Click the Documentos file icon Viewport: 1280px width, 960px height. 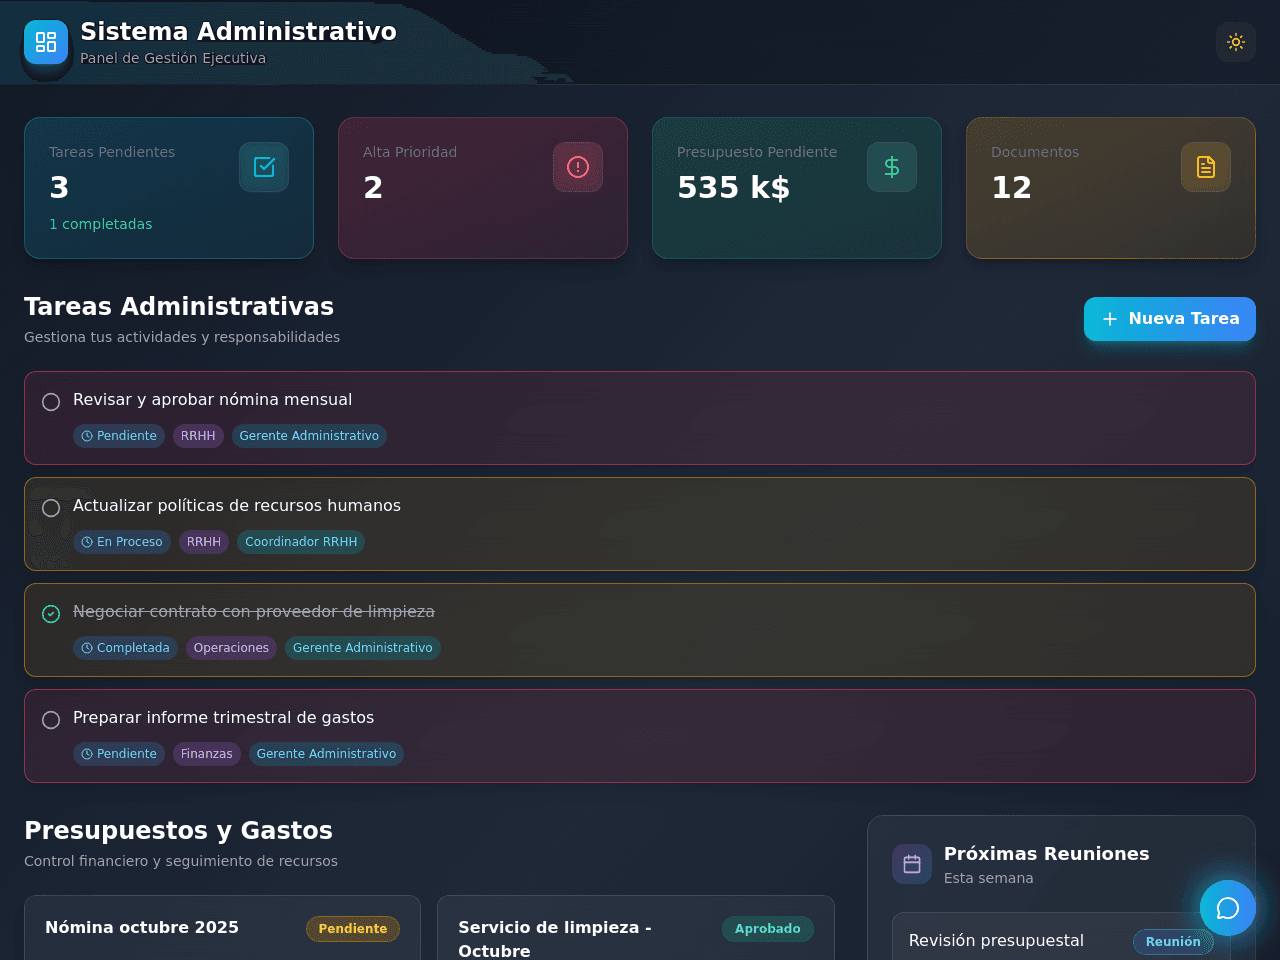[x=1206, y=167]
